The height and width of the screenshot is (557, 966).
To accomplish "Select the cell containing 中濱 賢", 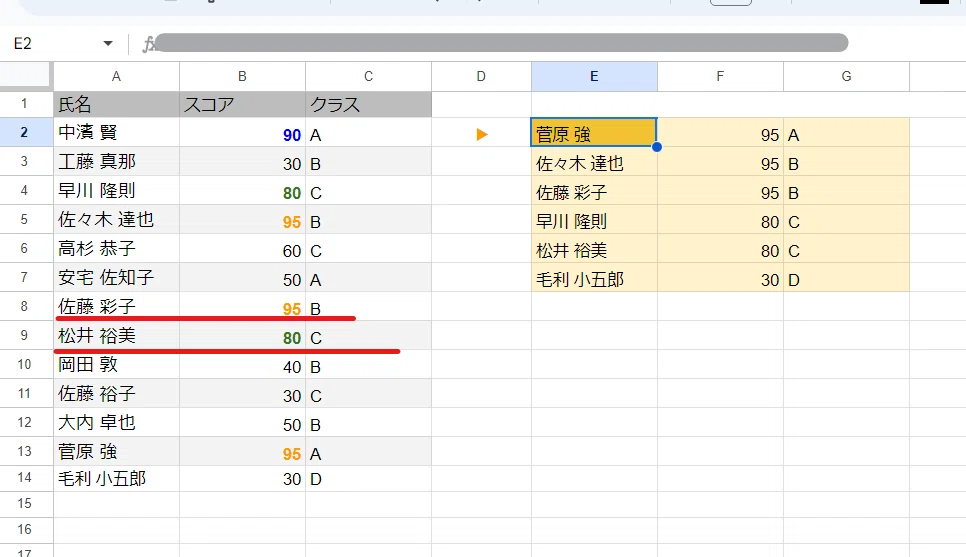I will (x=116, y=132).
